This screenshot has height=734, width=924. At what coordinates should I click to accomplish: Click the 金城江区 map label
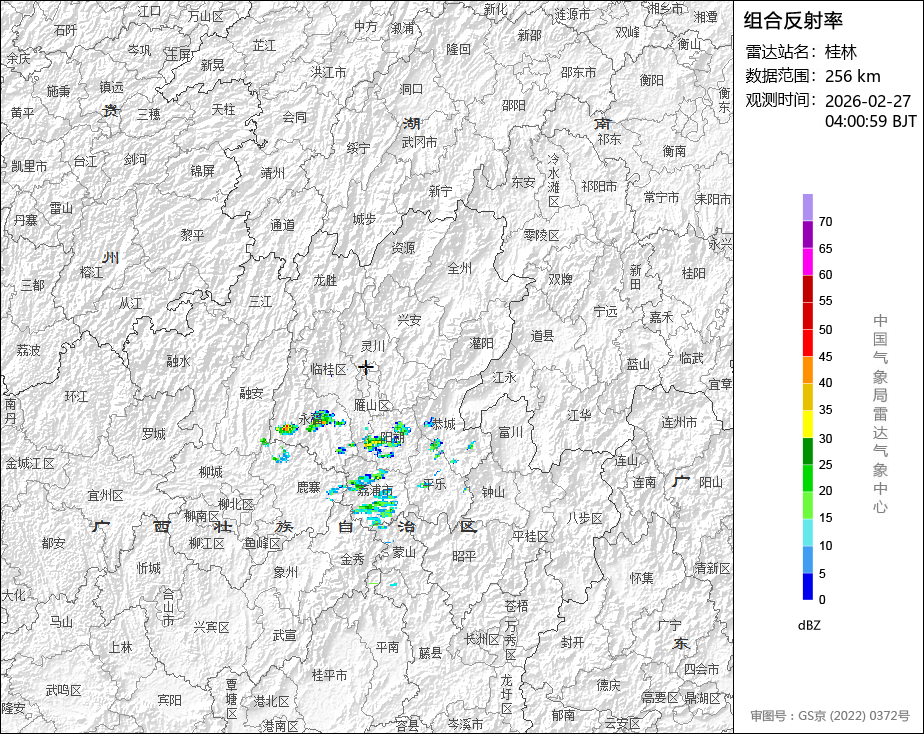pyautogui.click(x=29, y=464)
